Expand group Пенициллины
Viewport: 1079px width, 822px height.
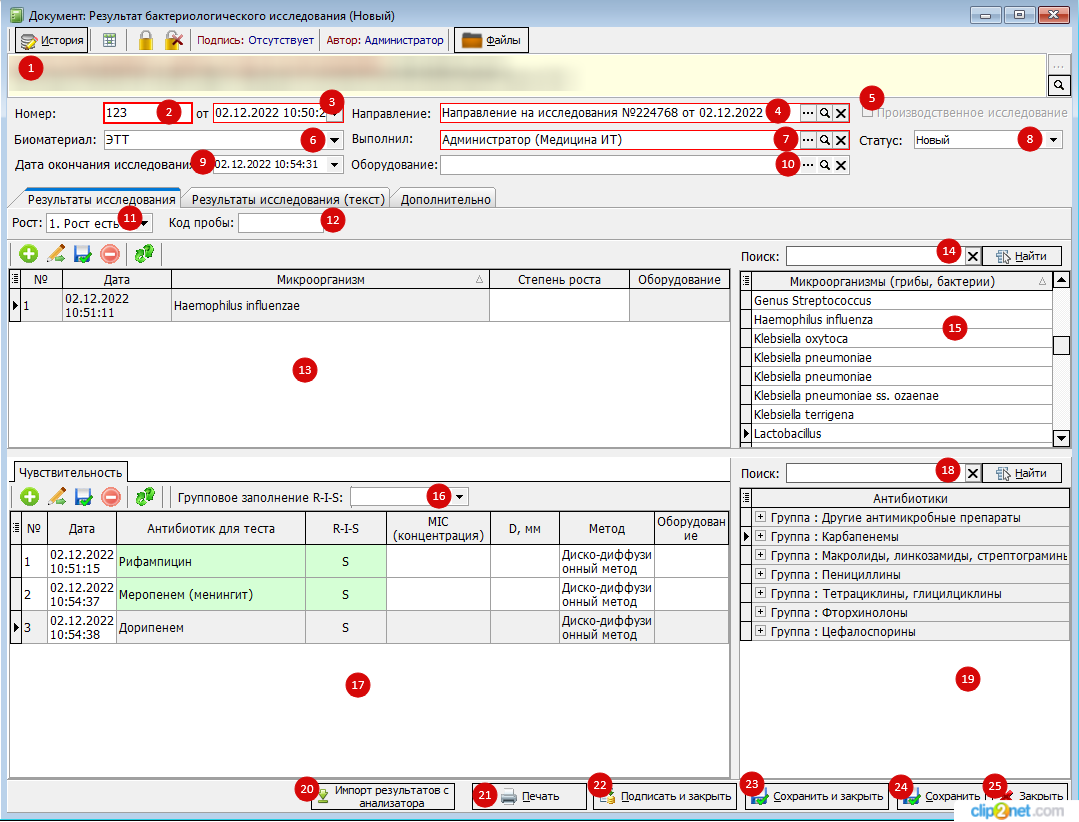click(760, 574)
